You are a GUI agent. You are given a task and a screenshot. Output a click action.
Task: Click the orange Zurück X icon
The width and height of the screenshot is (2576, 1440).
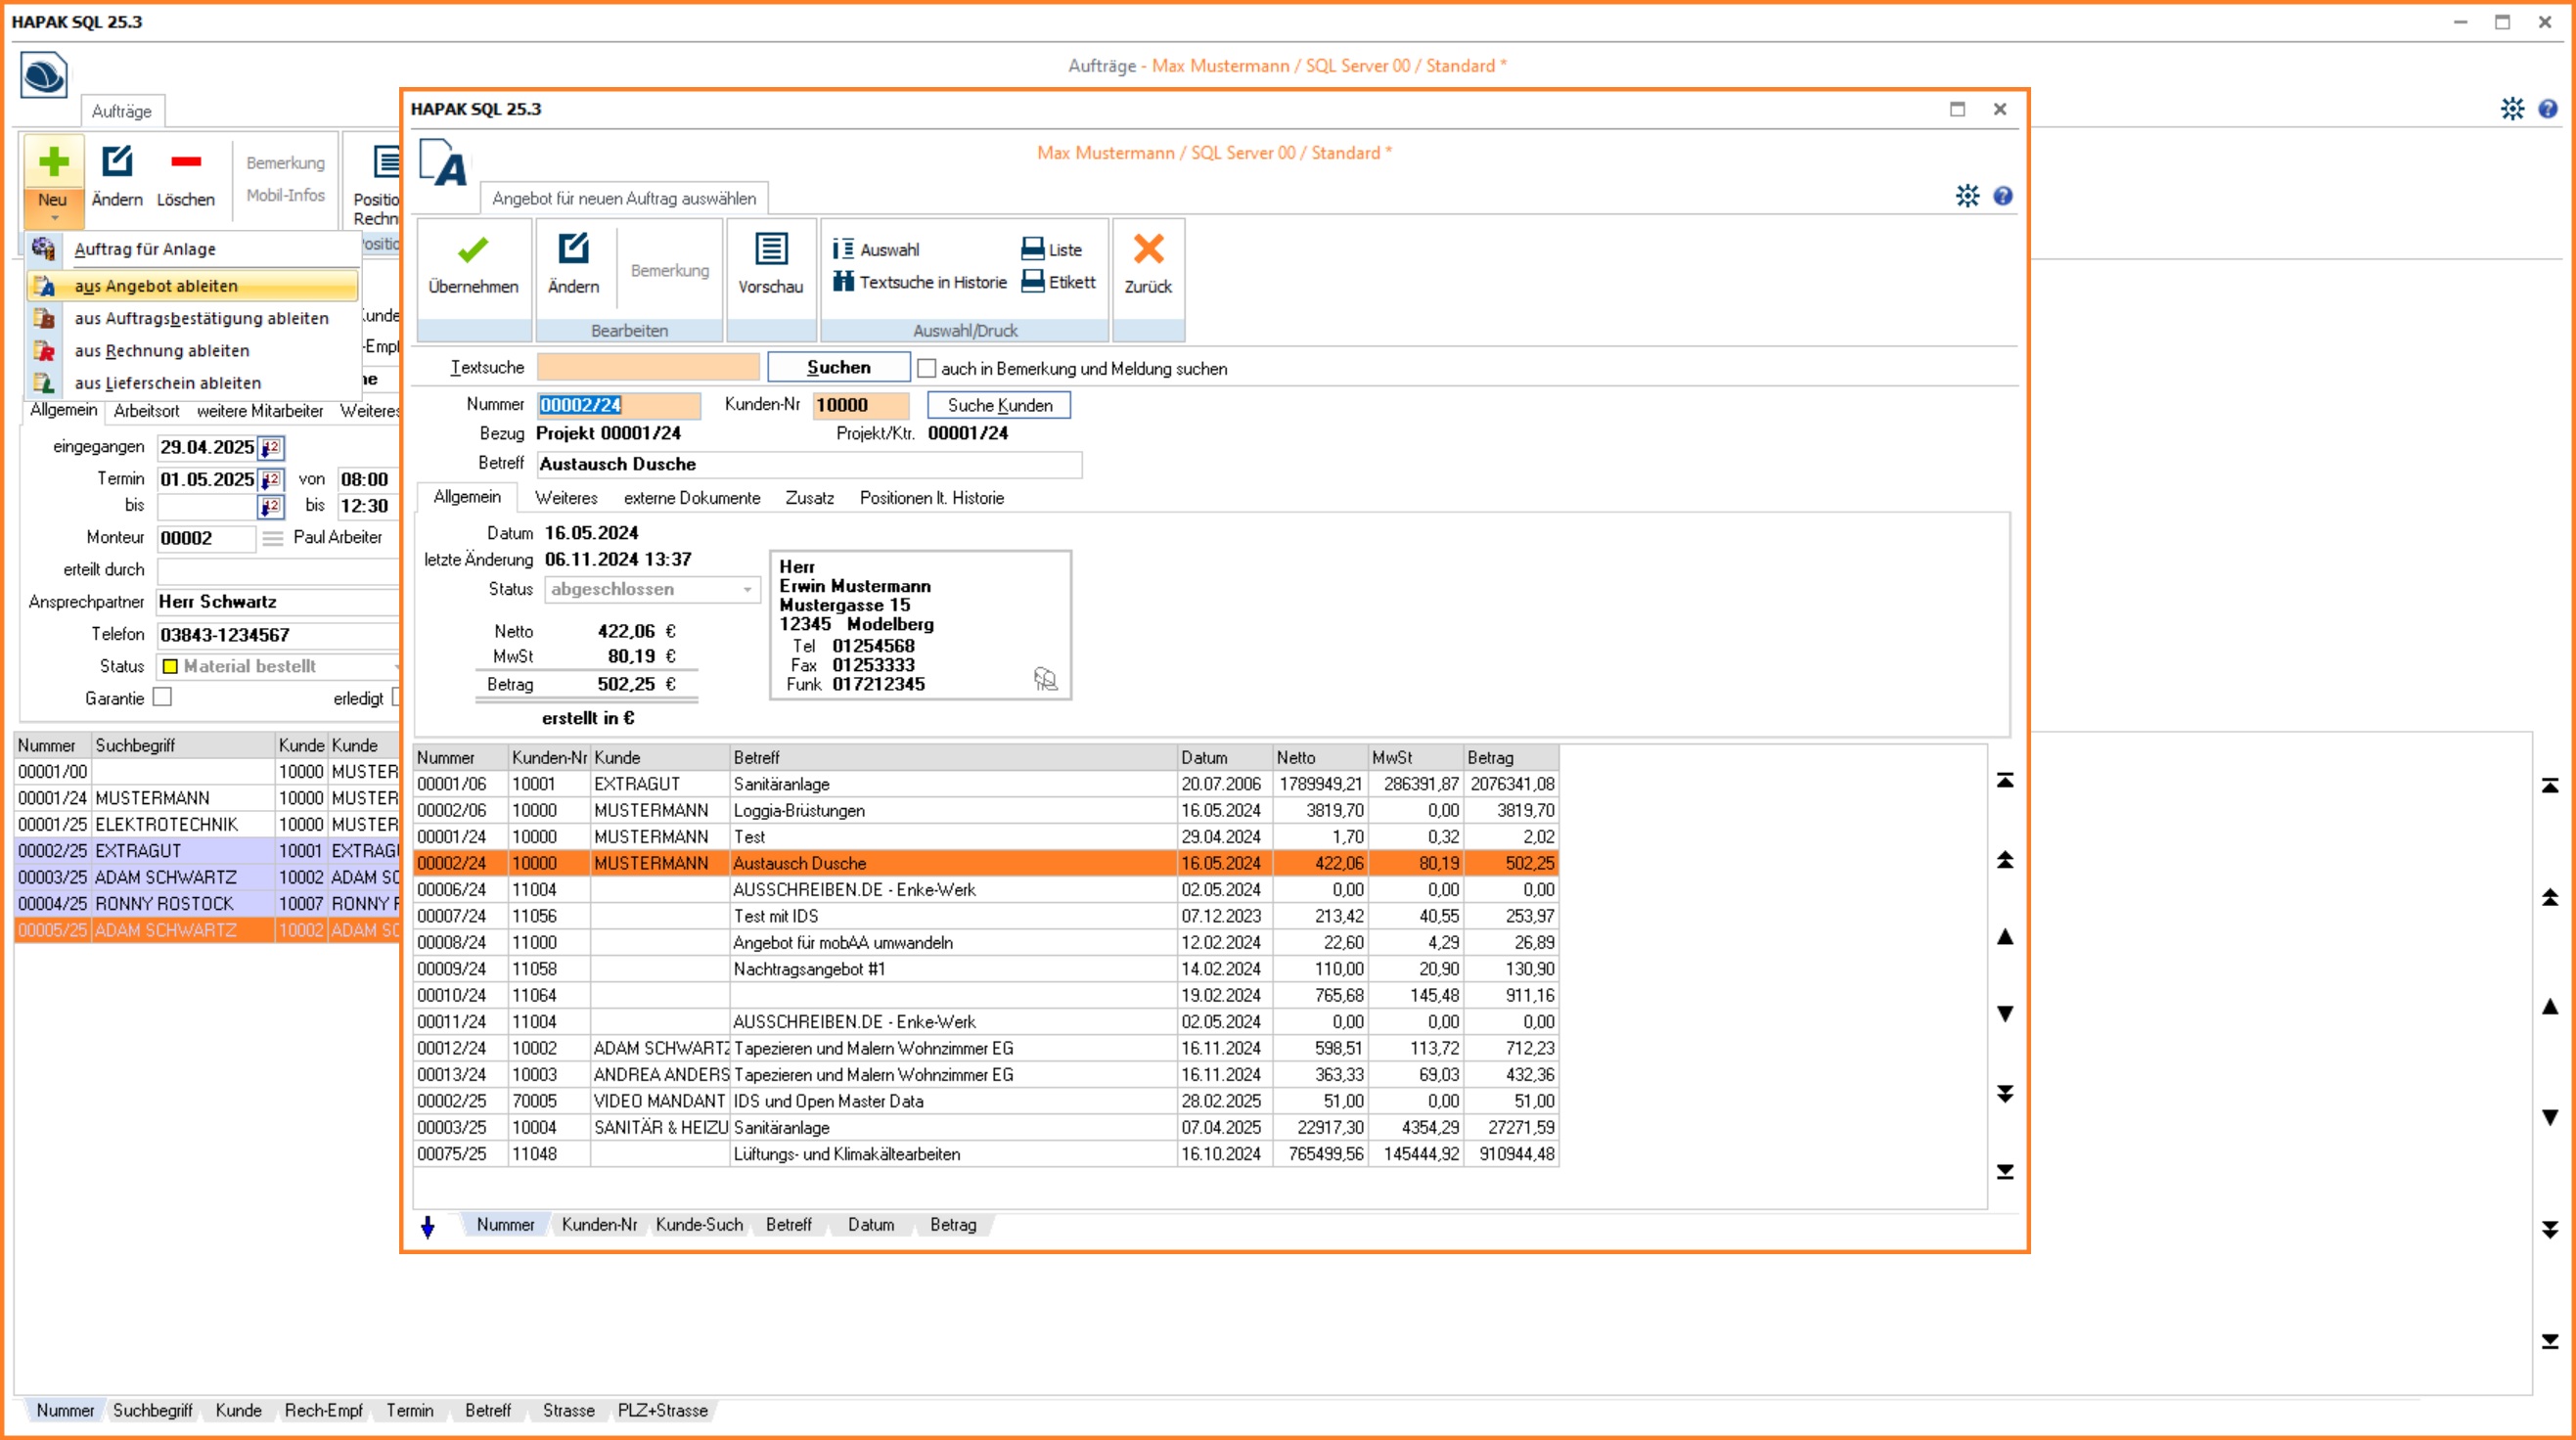point(1148,250)
